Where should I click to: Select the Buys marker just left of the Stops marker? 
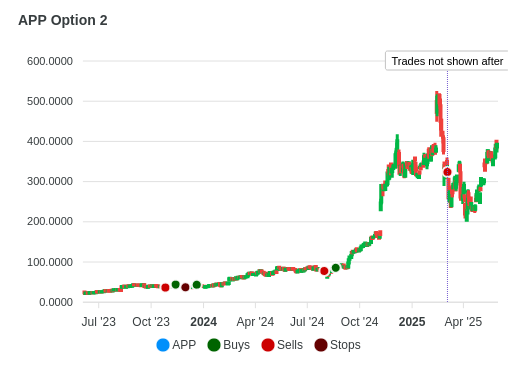point(175,285)
